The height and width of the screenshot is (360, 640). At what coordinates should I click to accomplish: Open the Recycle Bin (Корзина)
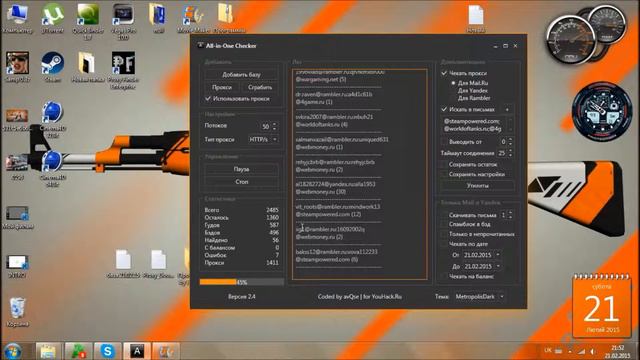pyautogui.click(x=18, y=312)
